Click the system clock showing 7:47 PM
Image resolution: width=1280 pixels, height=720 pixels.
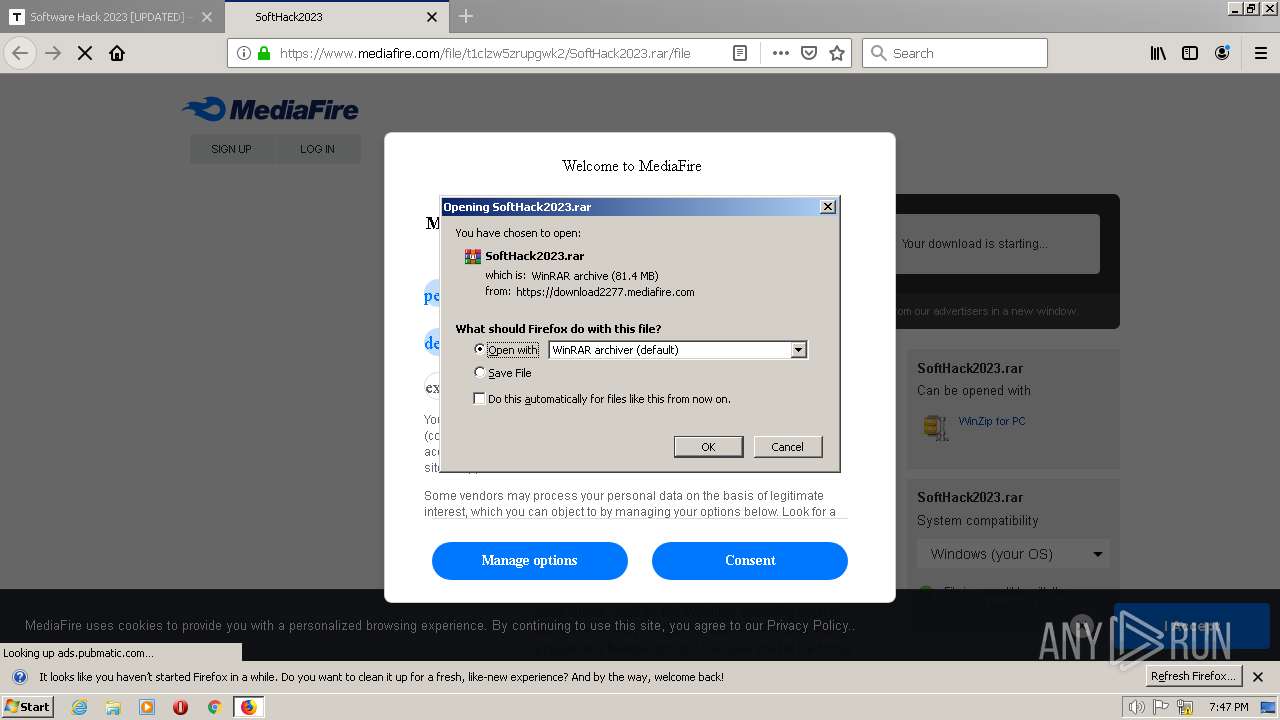click(1229, 707)
